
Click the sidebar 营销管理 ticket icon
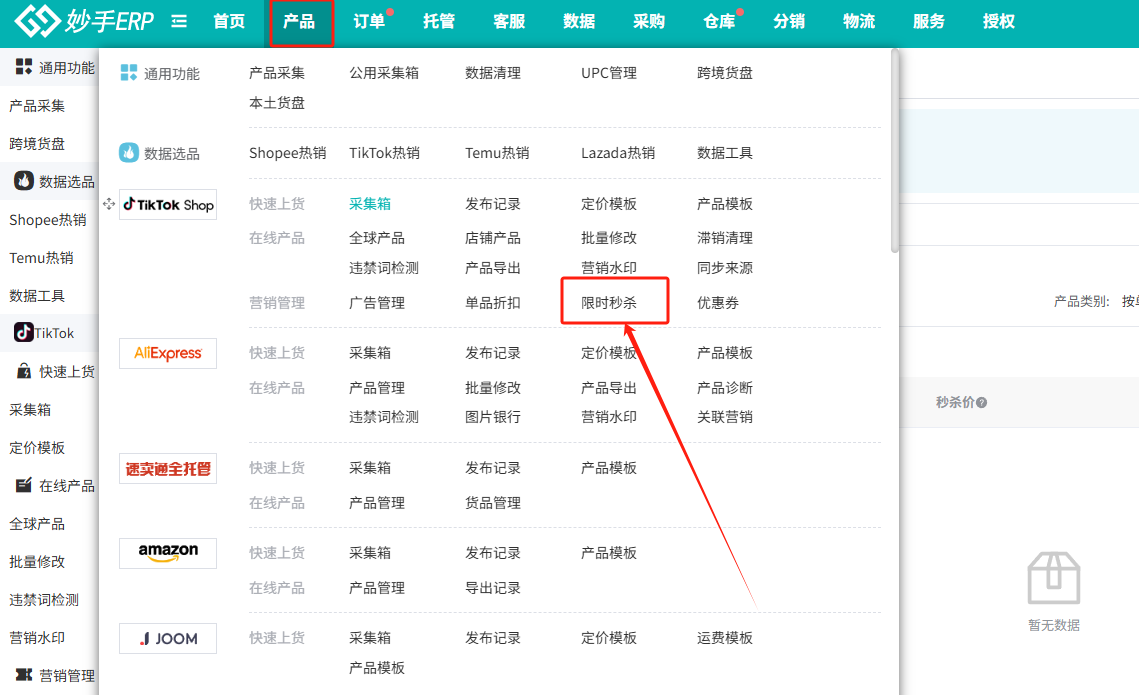24,675
